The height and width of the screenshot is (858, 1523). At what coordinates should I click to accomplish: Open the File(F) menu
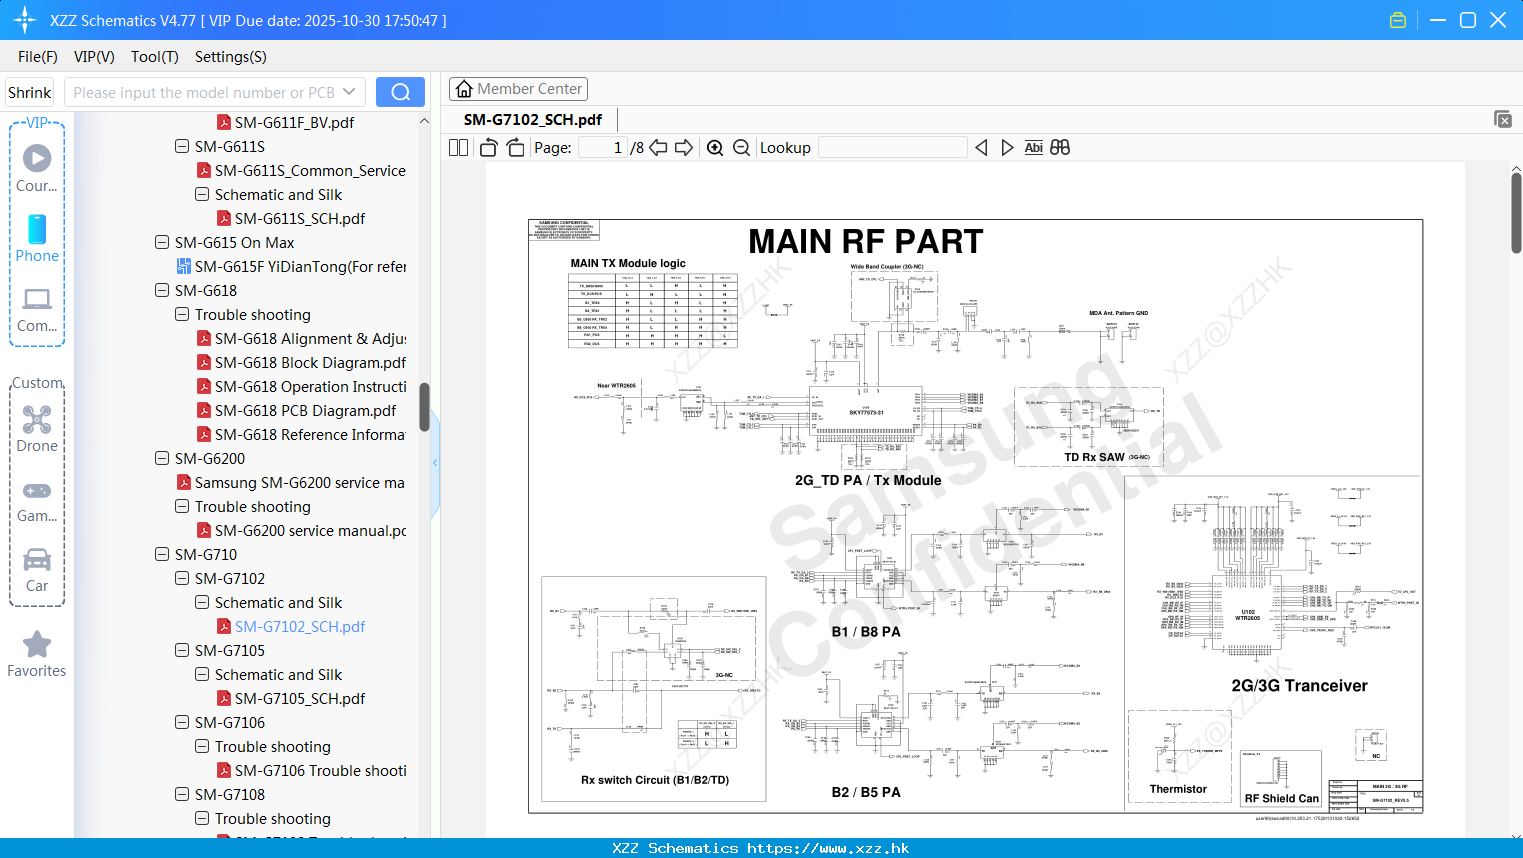38,57
